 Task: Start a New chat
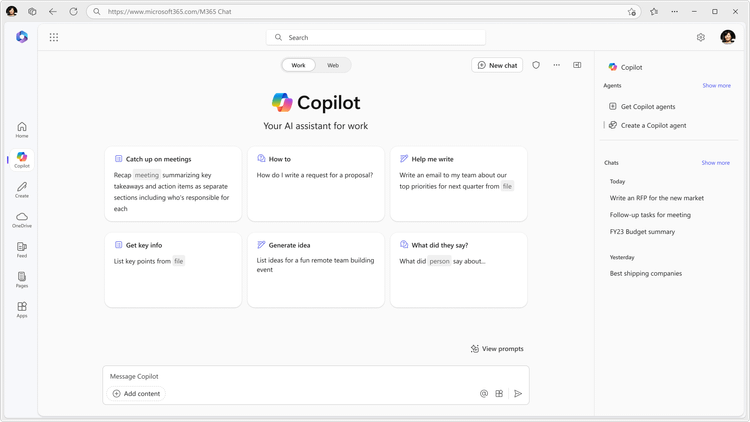tap(497, 65)
